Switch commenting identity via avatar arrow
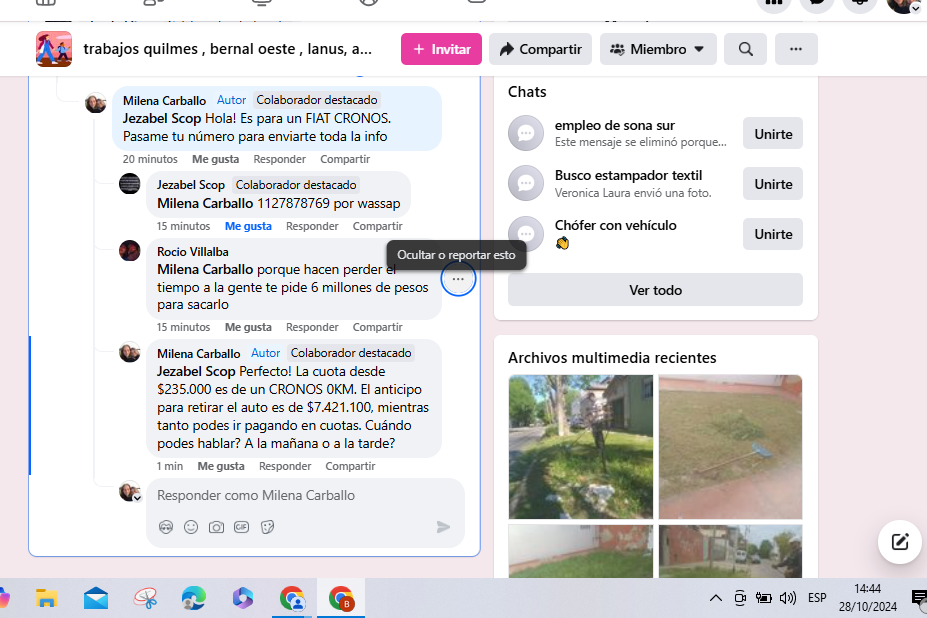This screenshot has width=927, height=618. [x=136, y=497]
